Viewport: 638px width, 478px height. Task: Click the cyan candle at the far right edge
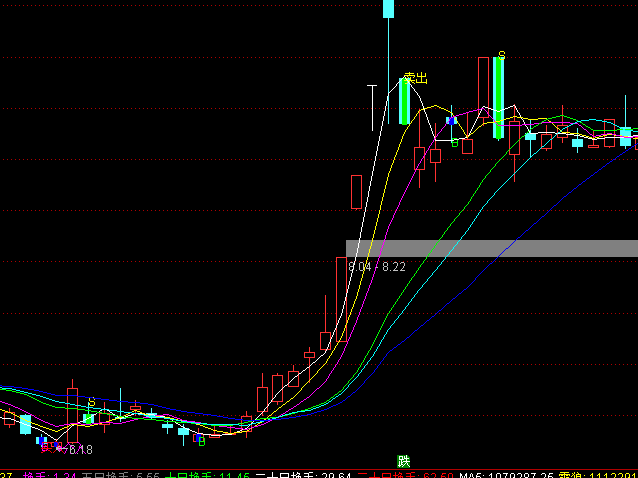pyautogui.click(x=626, y=136)
